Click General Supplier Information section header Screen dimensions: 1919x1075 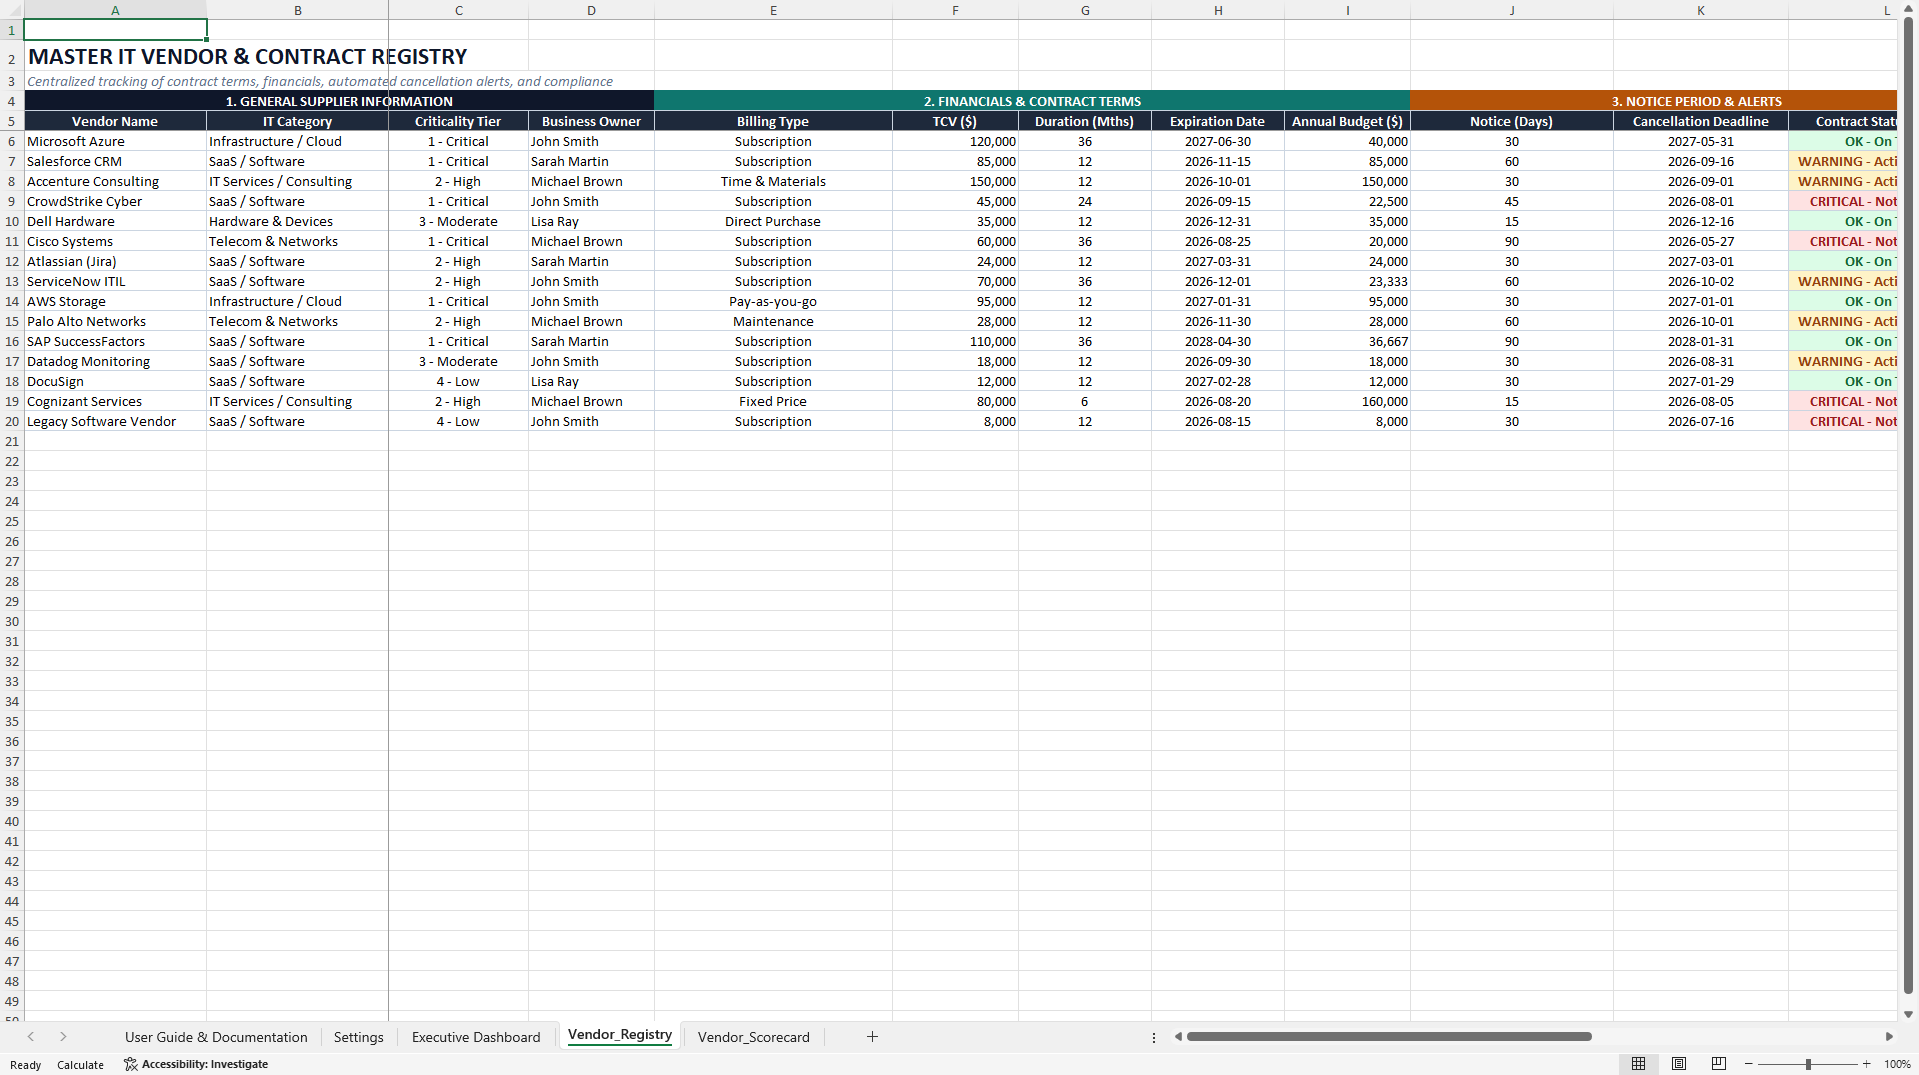click(339, 101)
